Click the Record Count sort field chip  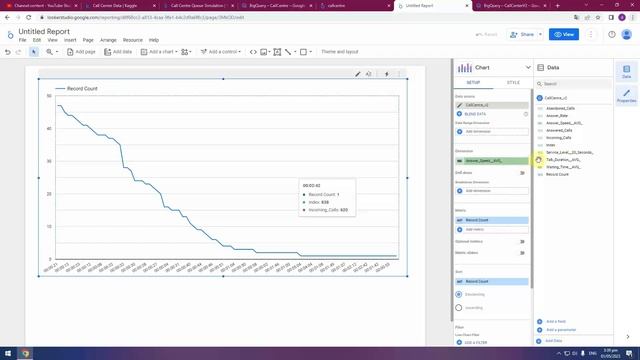(x=492, y=282)
